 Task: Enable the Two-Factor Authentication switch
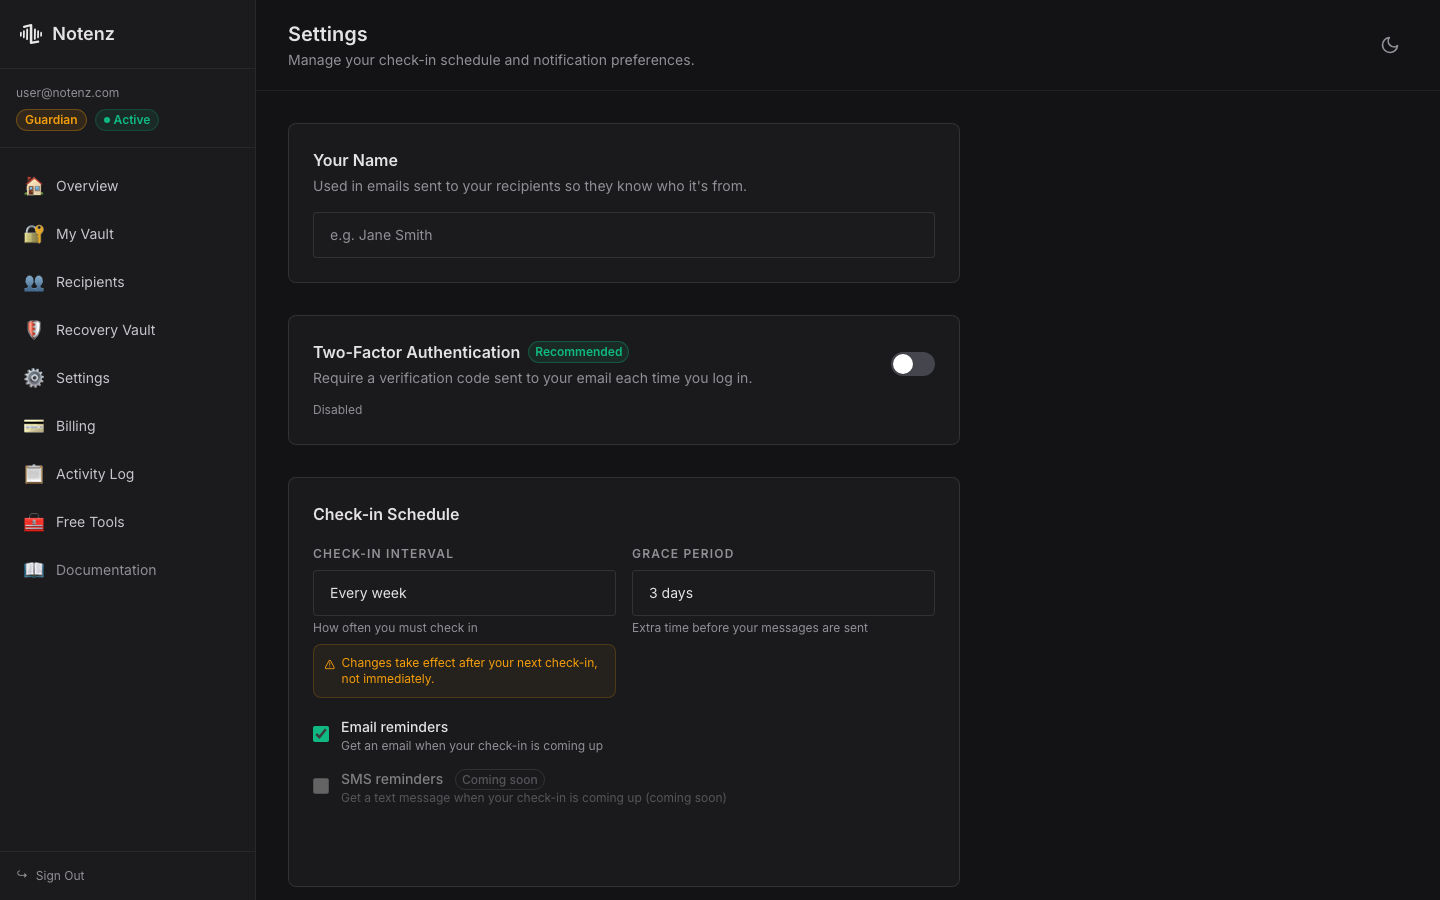(913, 364)
